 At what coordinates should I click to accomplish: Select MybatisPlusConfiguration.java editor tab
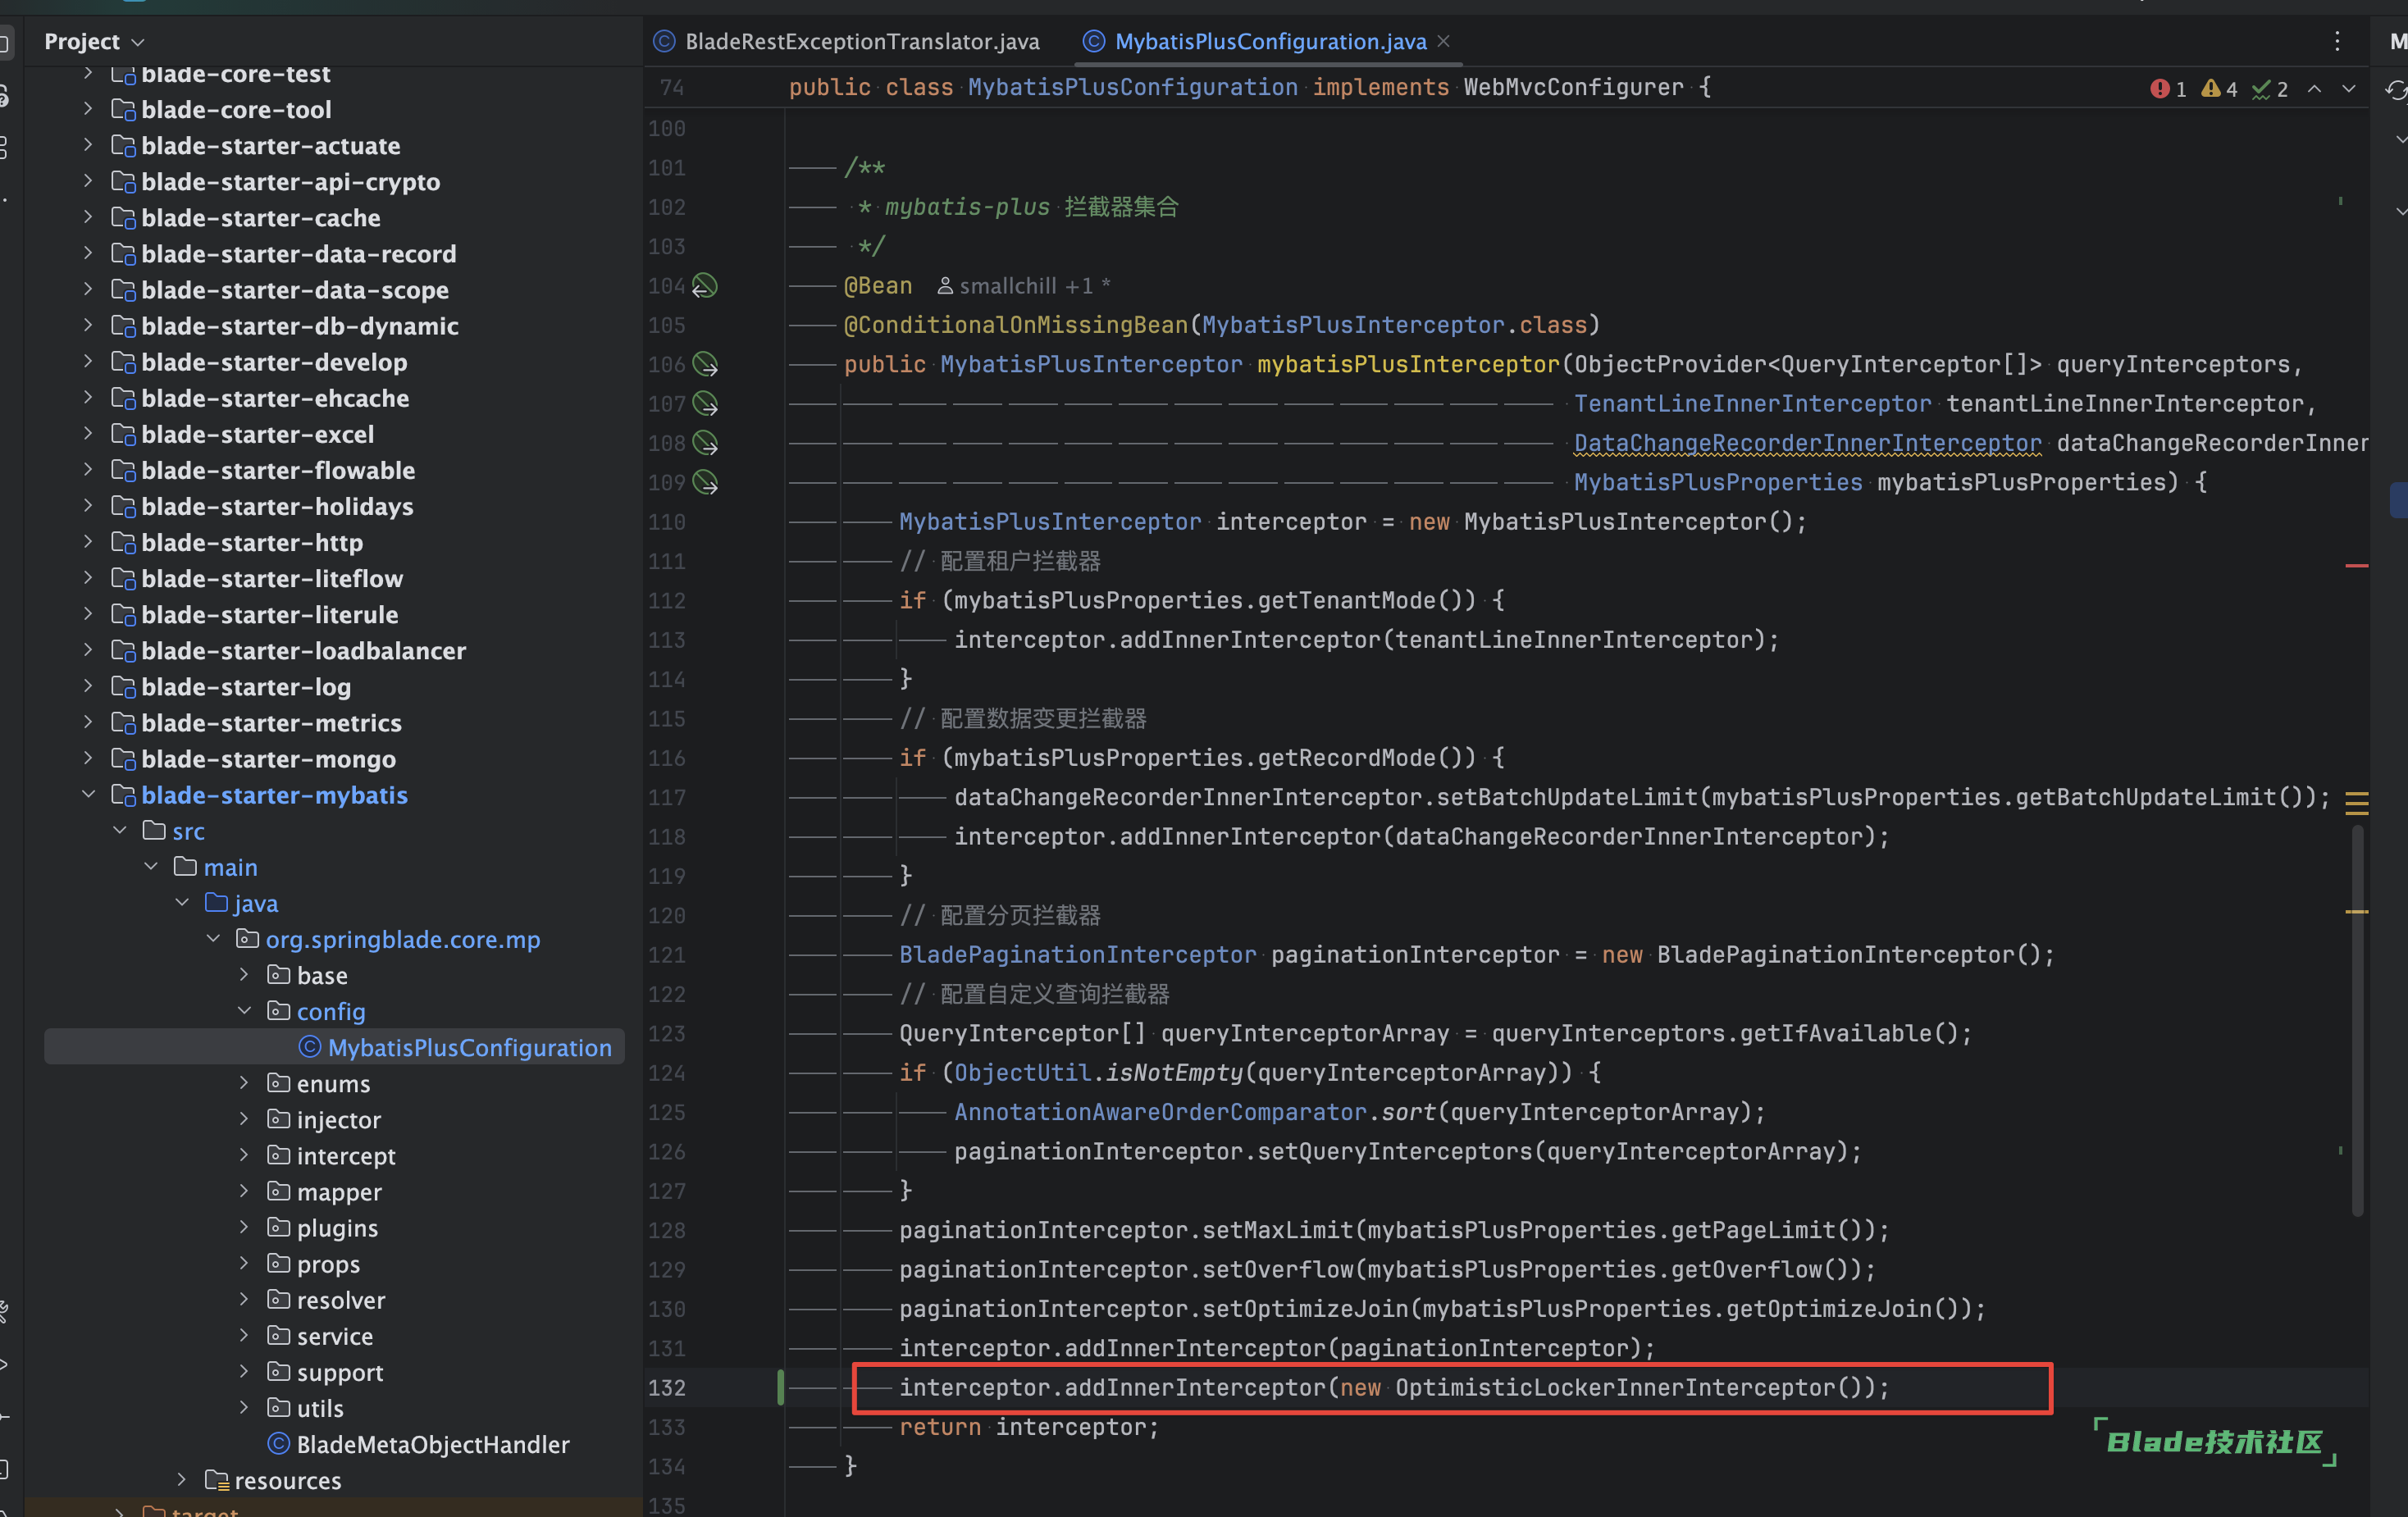tap(1256, 41)
